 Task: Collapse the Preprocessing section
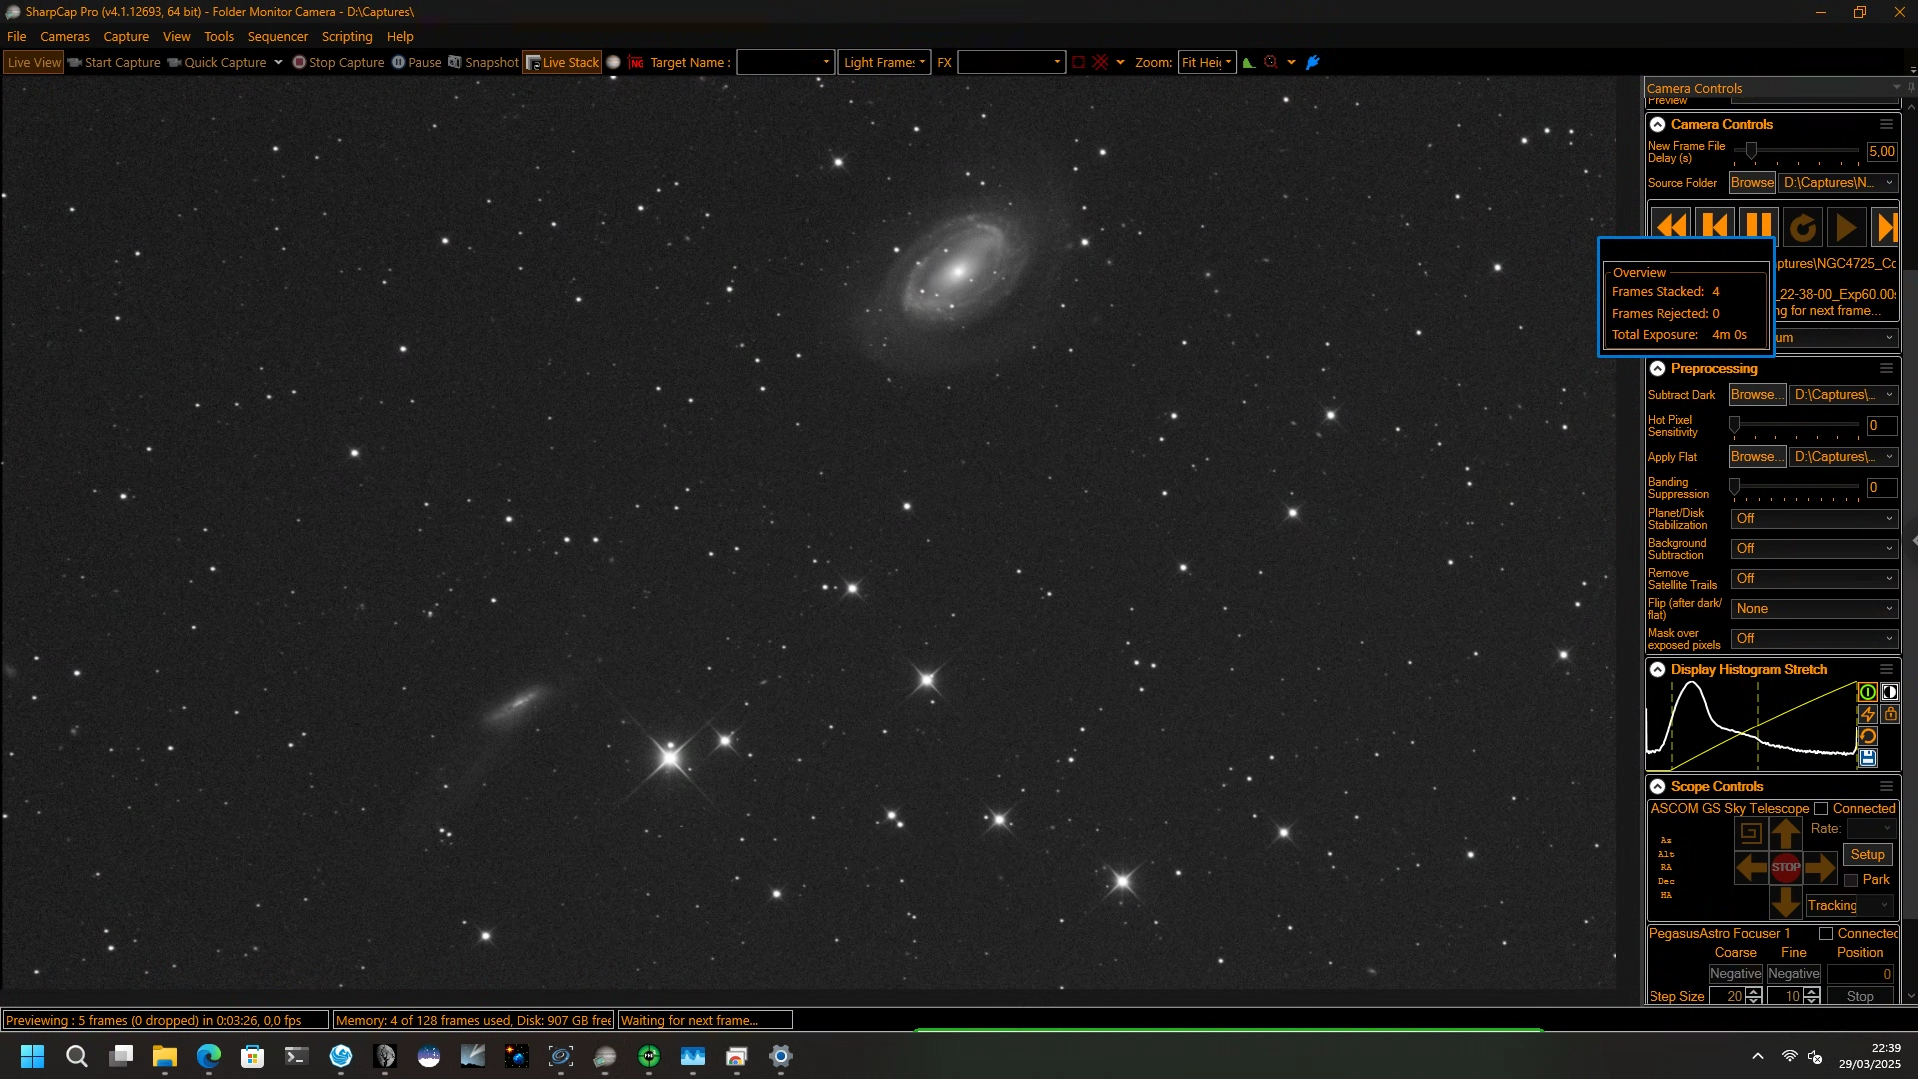tap(1657, 369)
